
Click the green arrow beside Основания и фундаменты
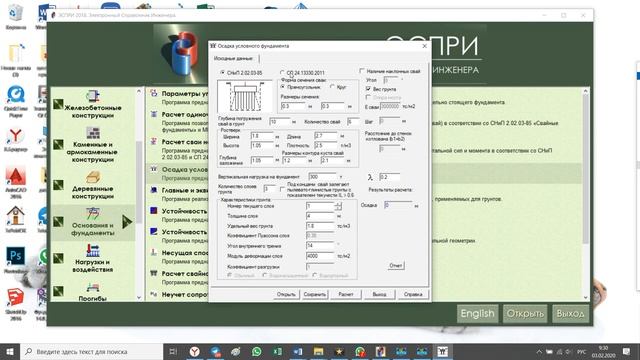(x=127, y=222)
